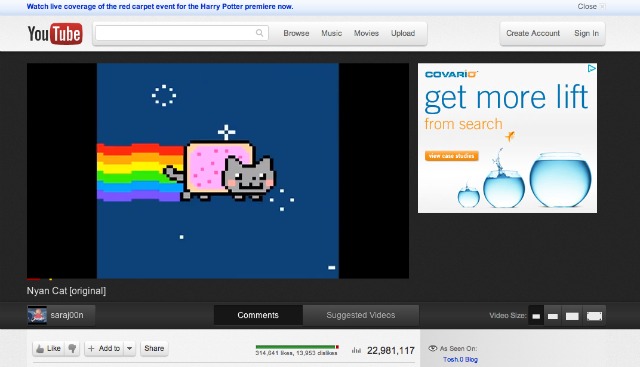This screenshot has height=367, width=640.
Task: Switch to the Comments tab
Action: [258, 315]
